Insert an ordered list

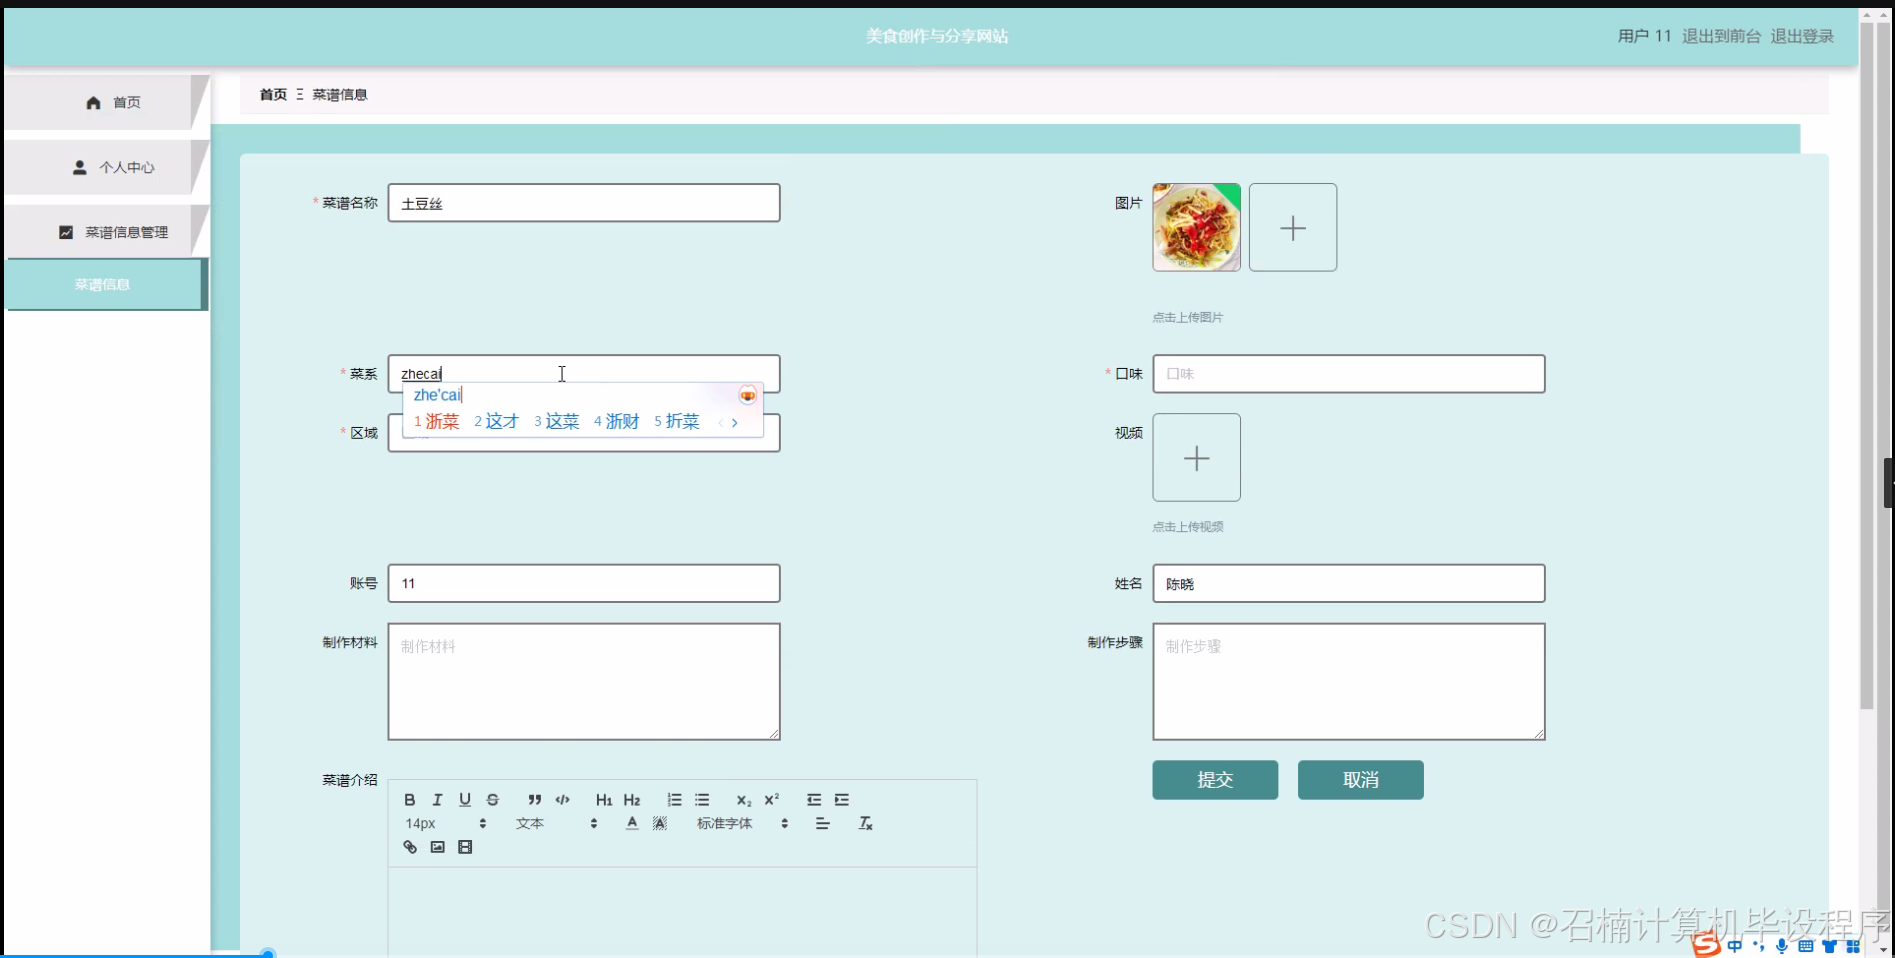tap(674, 799)
